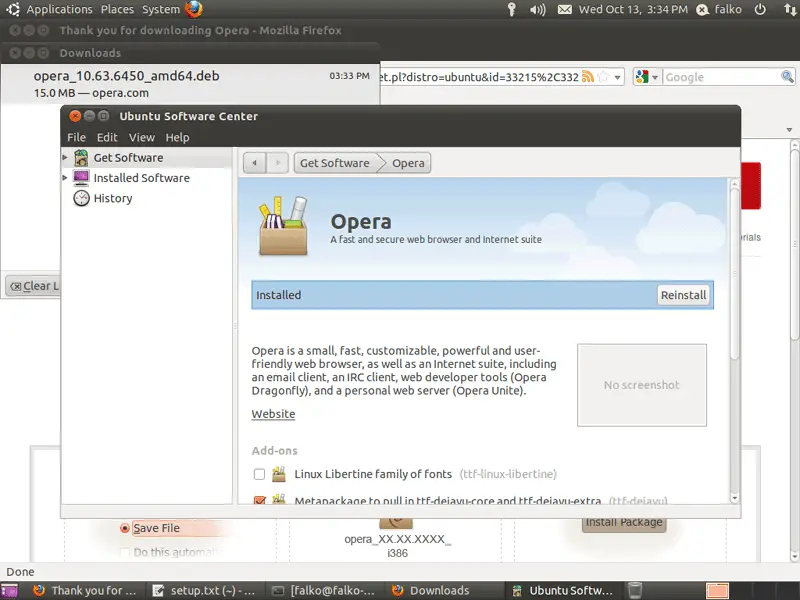The width and height of the screenshot is (800, 600).
Task: Select the opera_10.63.6450_amd64.deb download entry
Action: 190,84
